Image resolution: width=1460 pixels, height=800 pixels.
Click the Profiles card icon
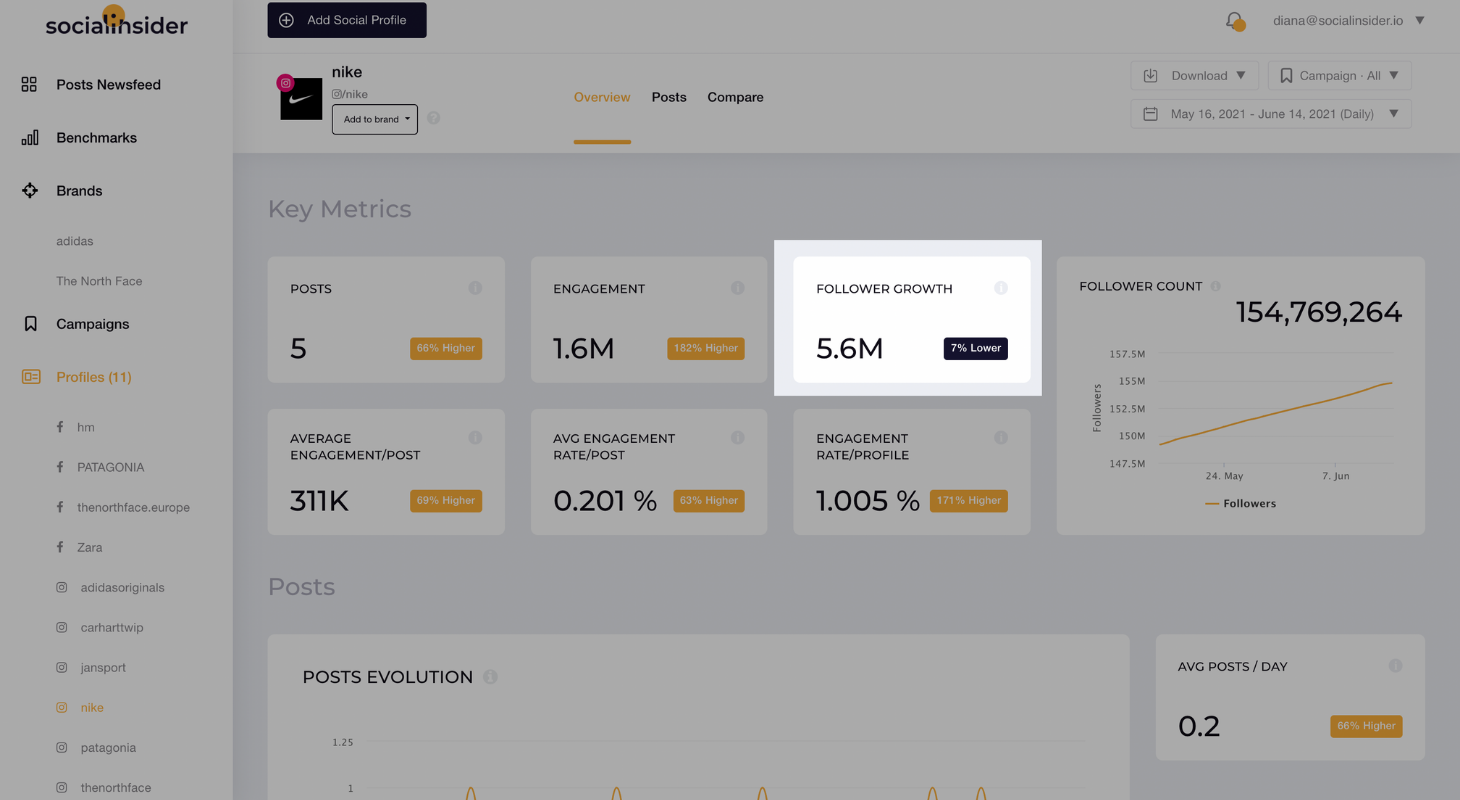[31, 377]
